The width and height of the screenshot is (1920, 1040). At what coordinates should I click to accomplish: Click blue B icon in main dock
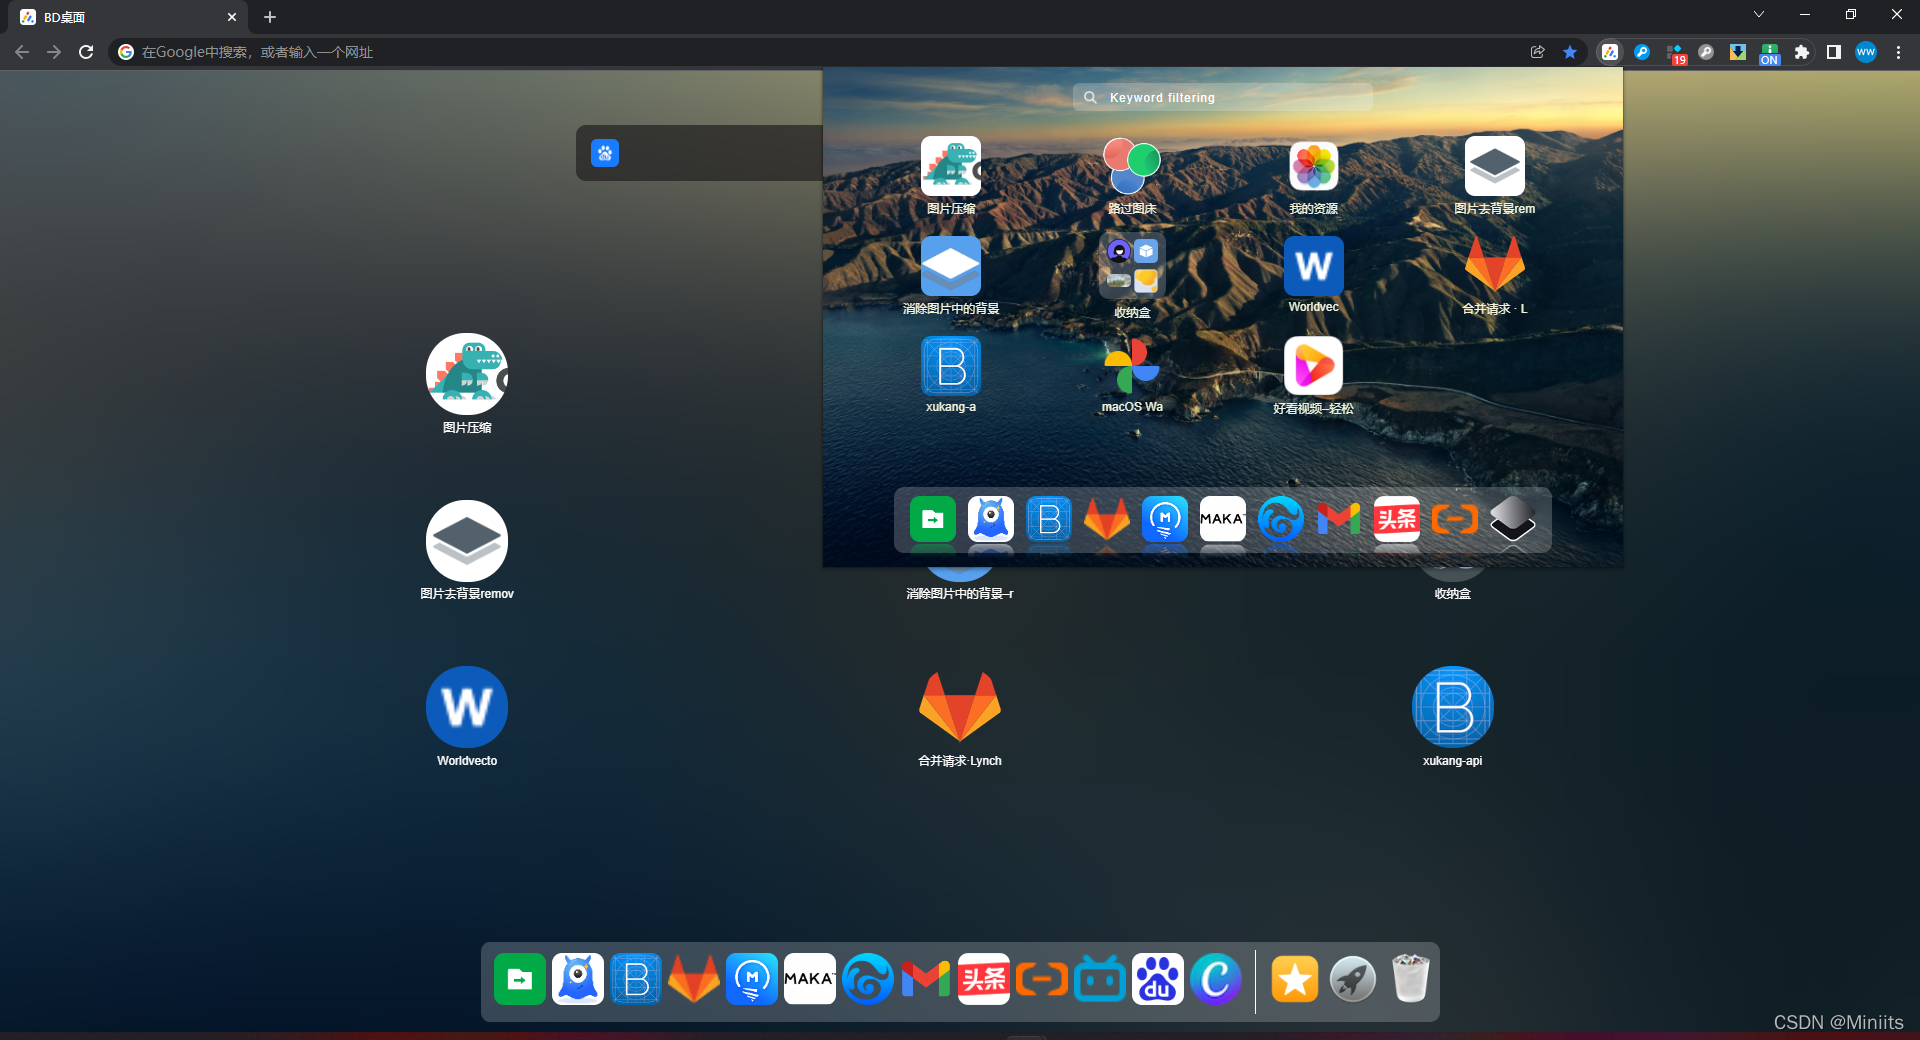636,979
